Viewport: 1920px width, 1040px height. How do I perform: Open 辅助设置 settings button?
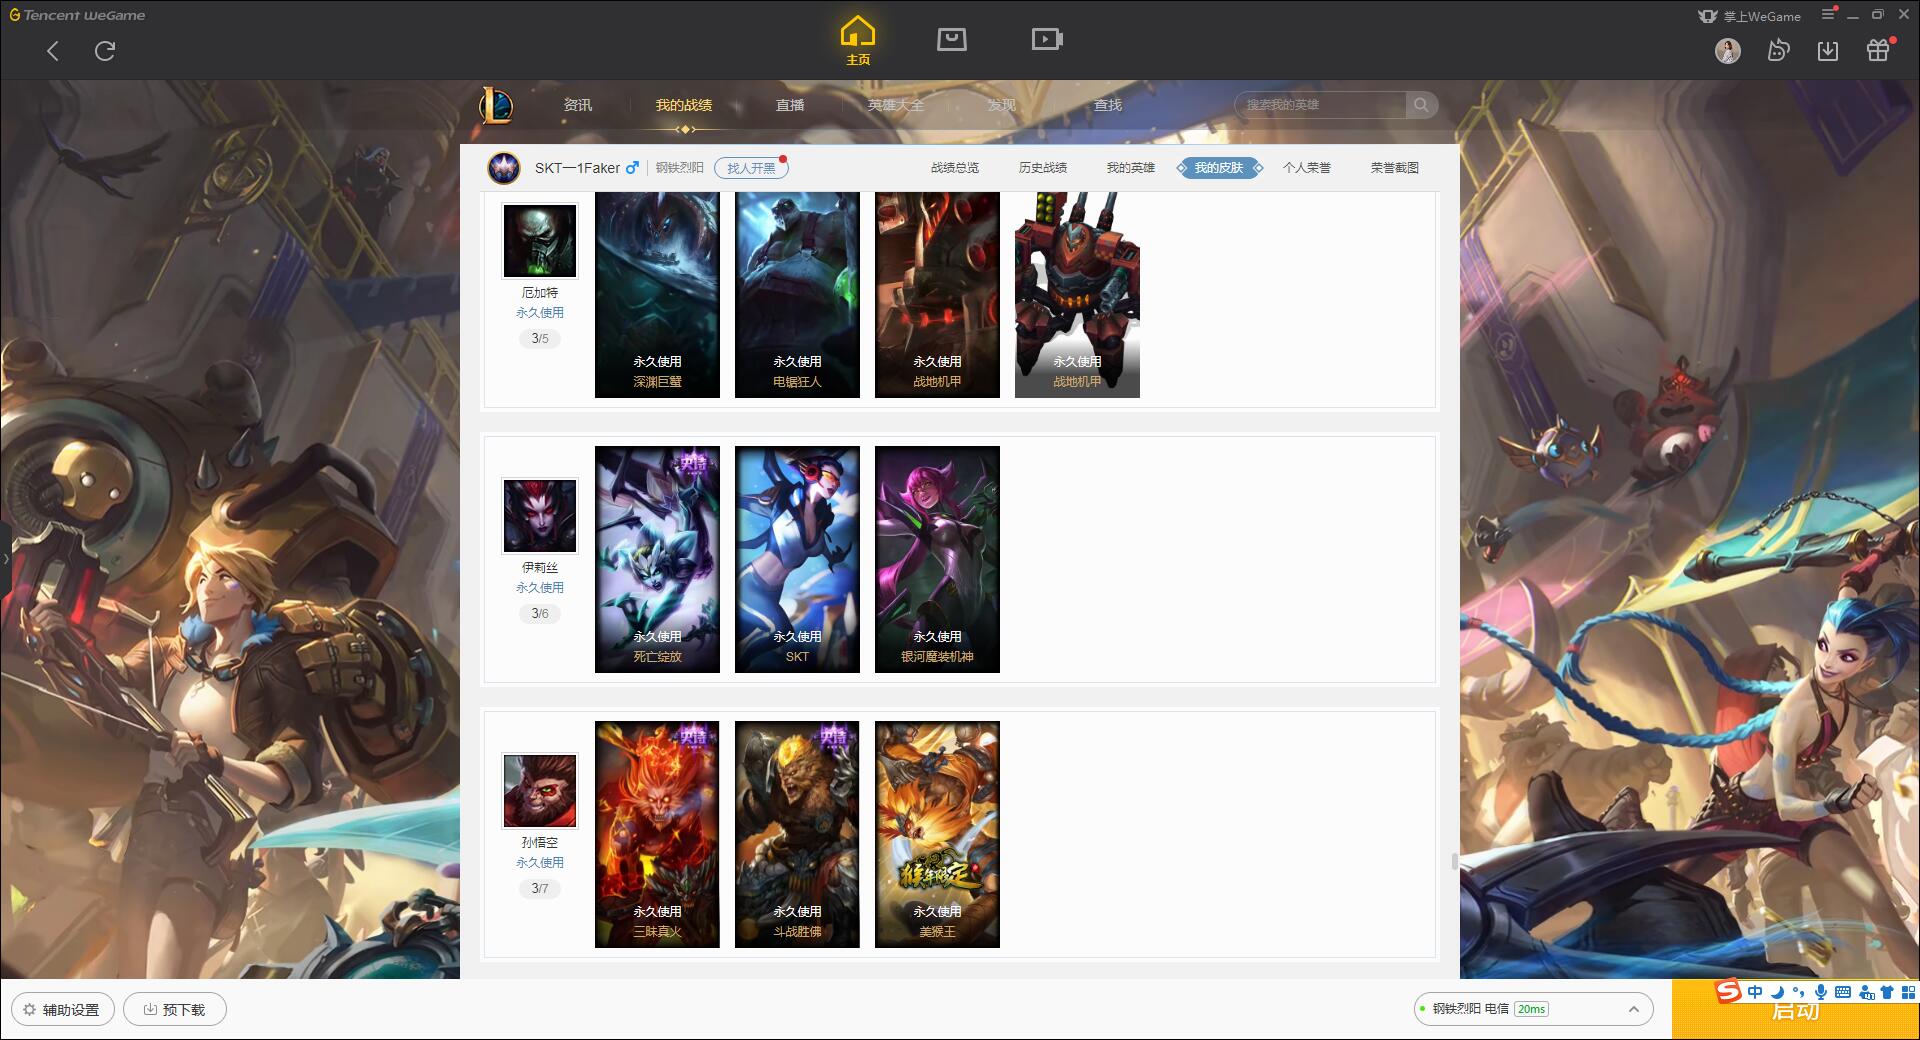click(x=63, y=1009)
